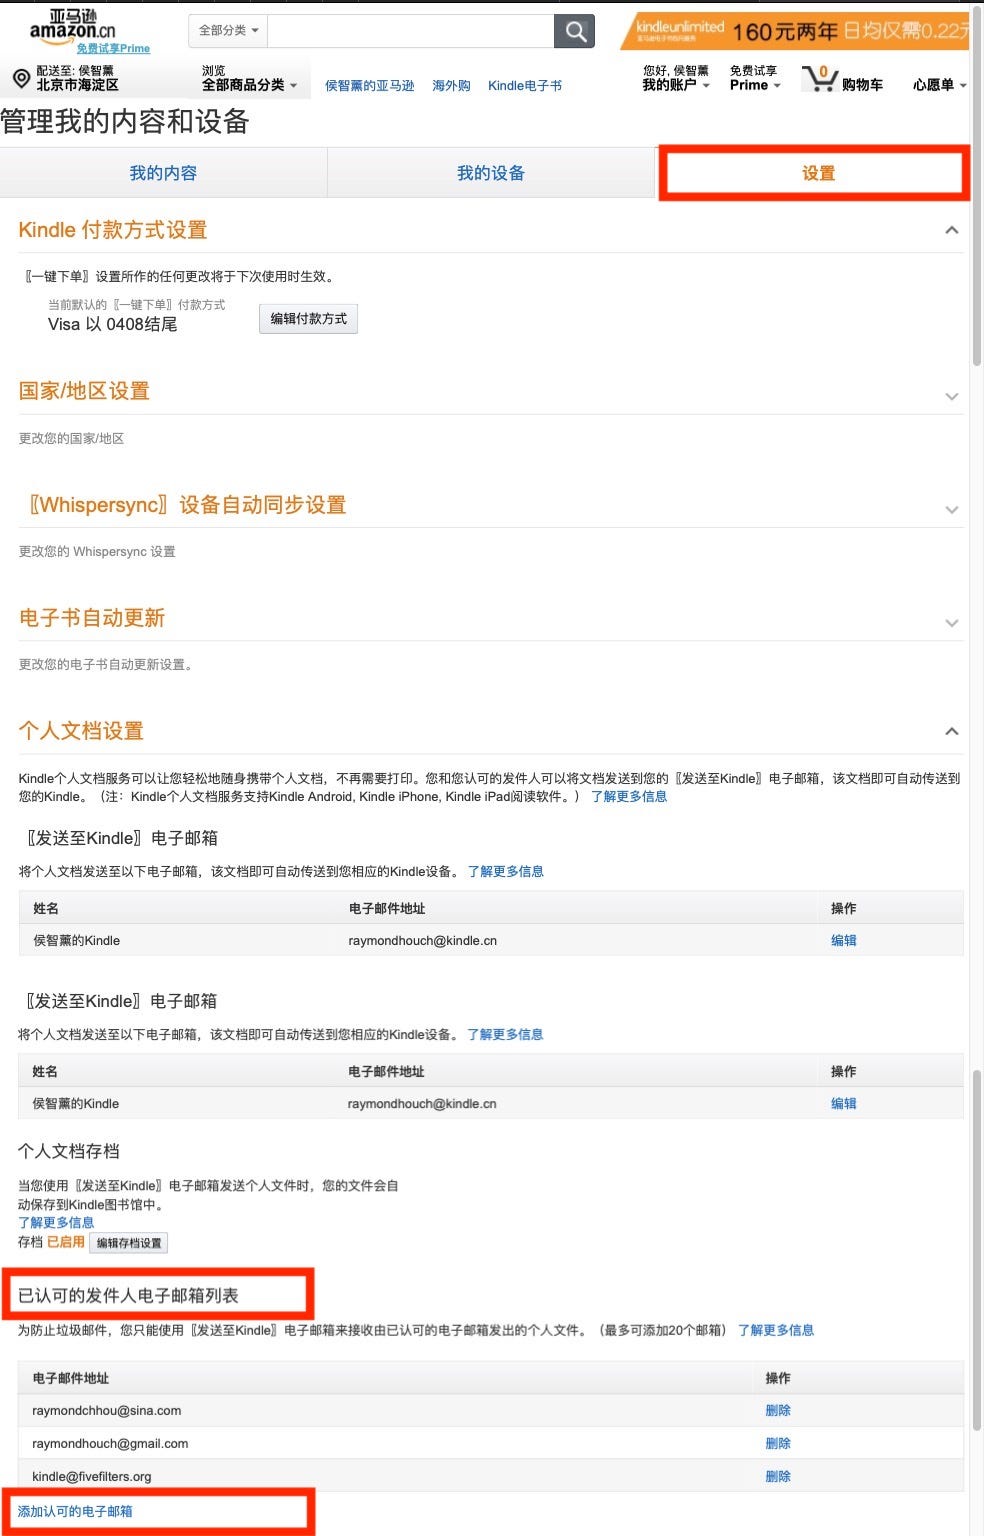Delete raymondhouch@gmail.com from approved list
The image size is (984, 1536).
(x=778, y=1444)
